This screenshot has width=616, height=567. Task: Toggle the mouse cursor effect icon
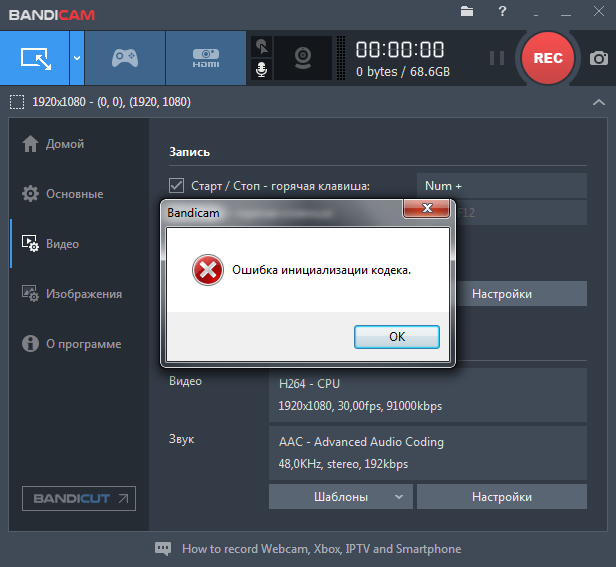click(261, 47)
